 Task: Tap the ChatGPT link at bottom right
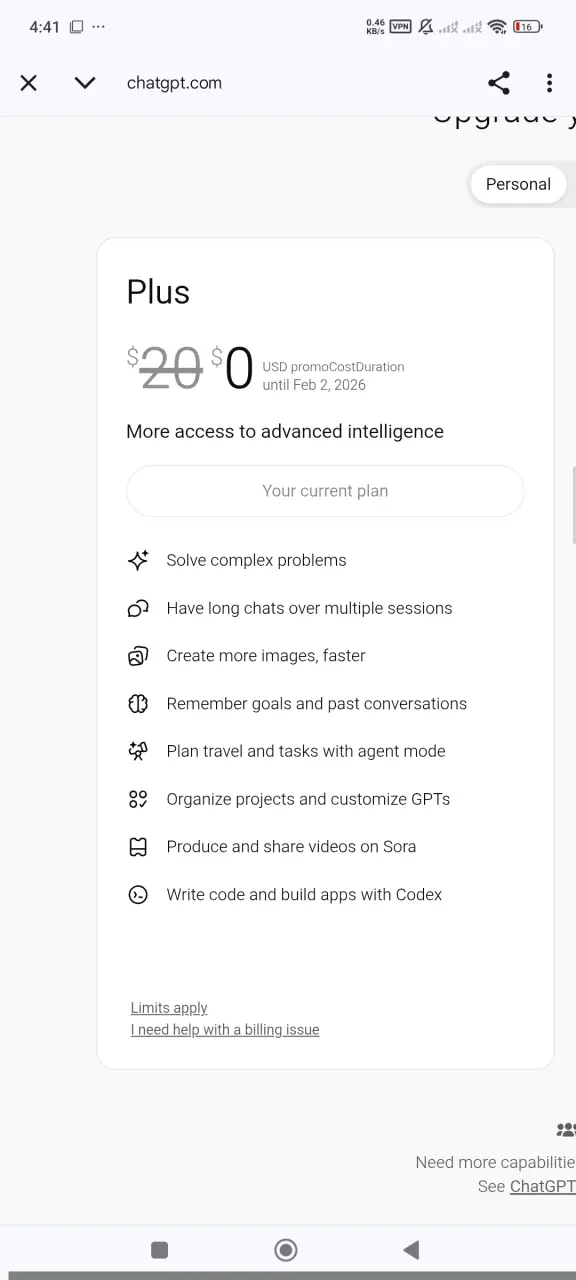tap(543, 1186)
